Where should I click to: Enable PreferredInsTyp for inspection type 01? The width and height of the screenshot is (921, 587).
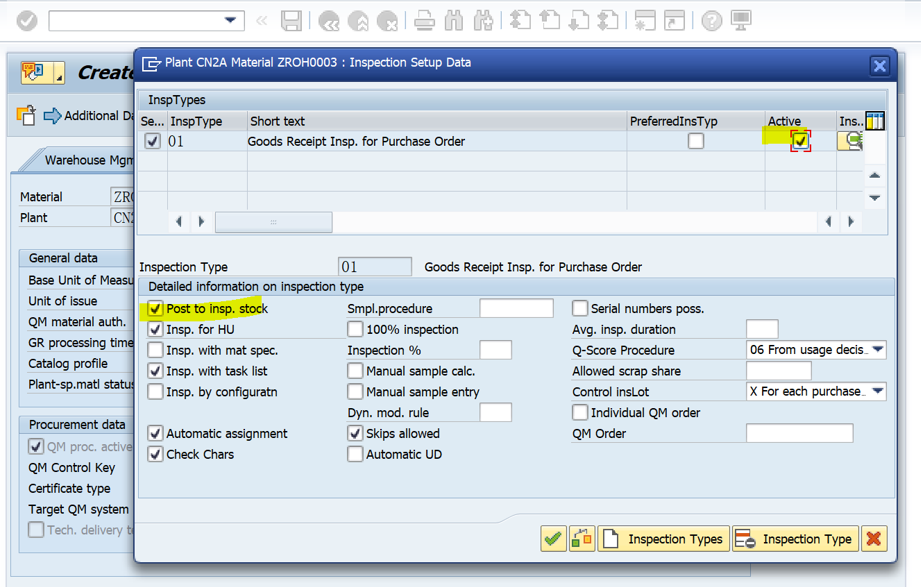point(695,141)
